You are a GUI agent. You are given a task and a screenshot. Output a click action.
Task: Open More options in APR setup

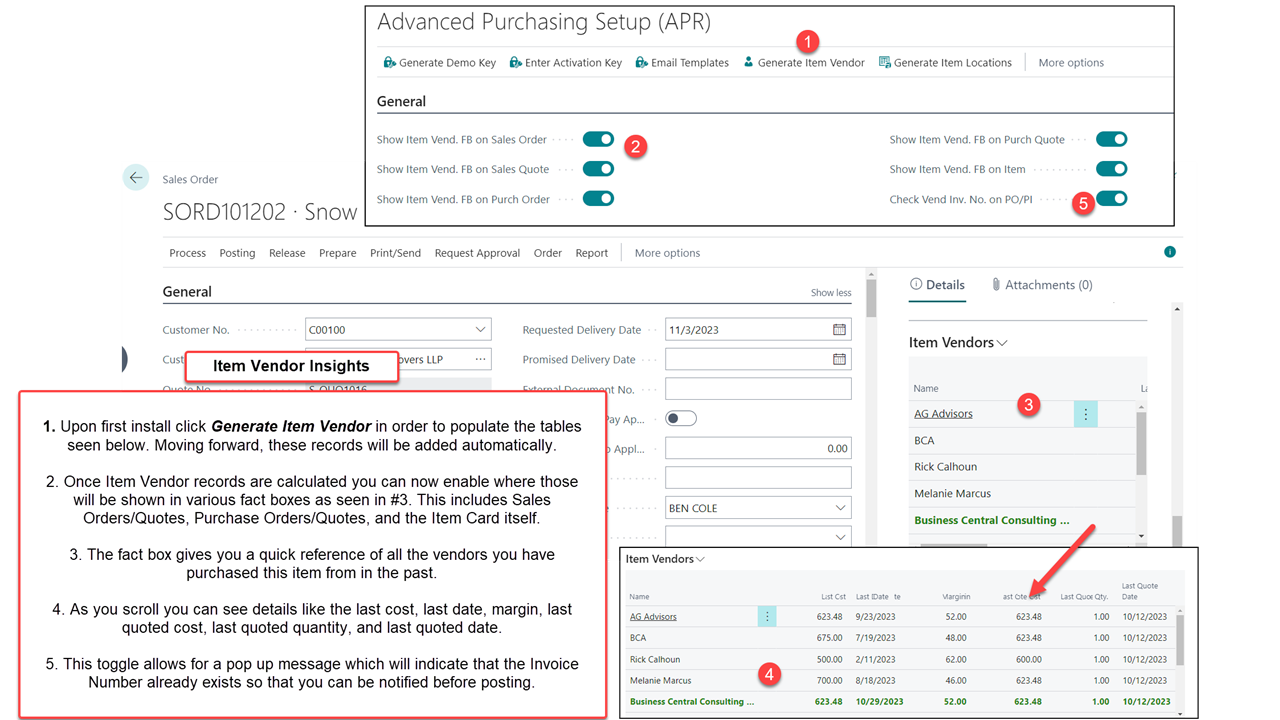click(x=1071, y=62)
